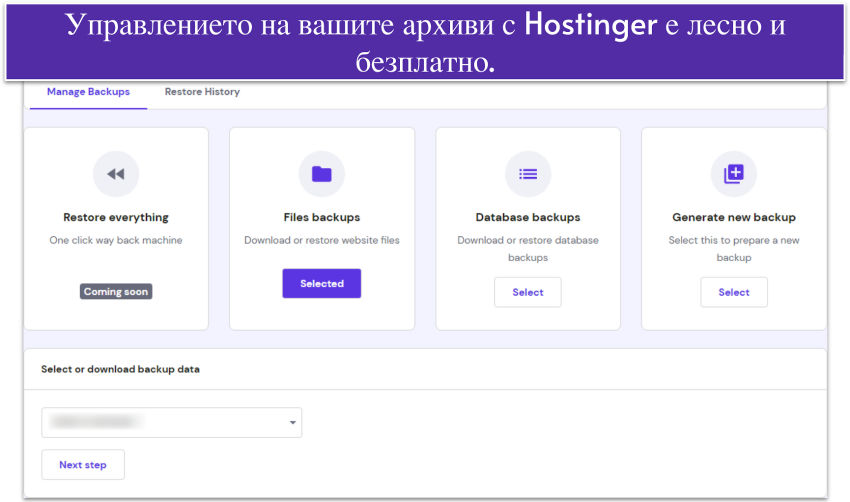This screenshot has width=850, height=502.
Task: Click the Files backups card title
Action: tap(321, 217)
